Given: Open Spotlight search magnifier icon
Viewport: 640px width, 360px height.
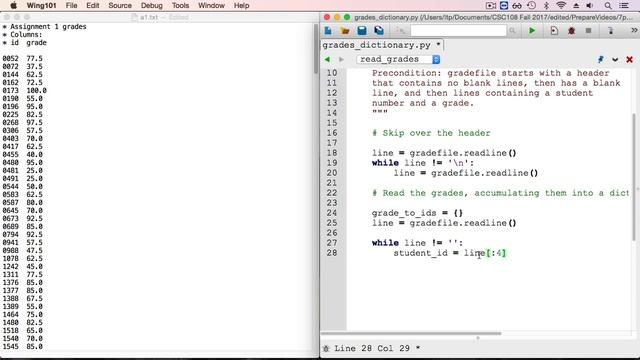Looking at the screenshot, I should tap(608, 5).
